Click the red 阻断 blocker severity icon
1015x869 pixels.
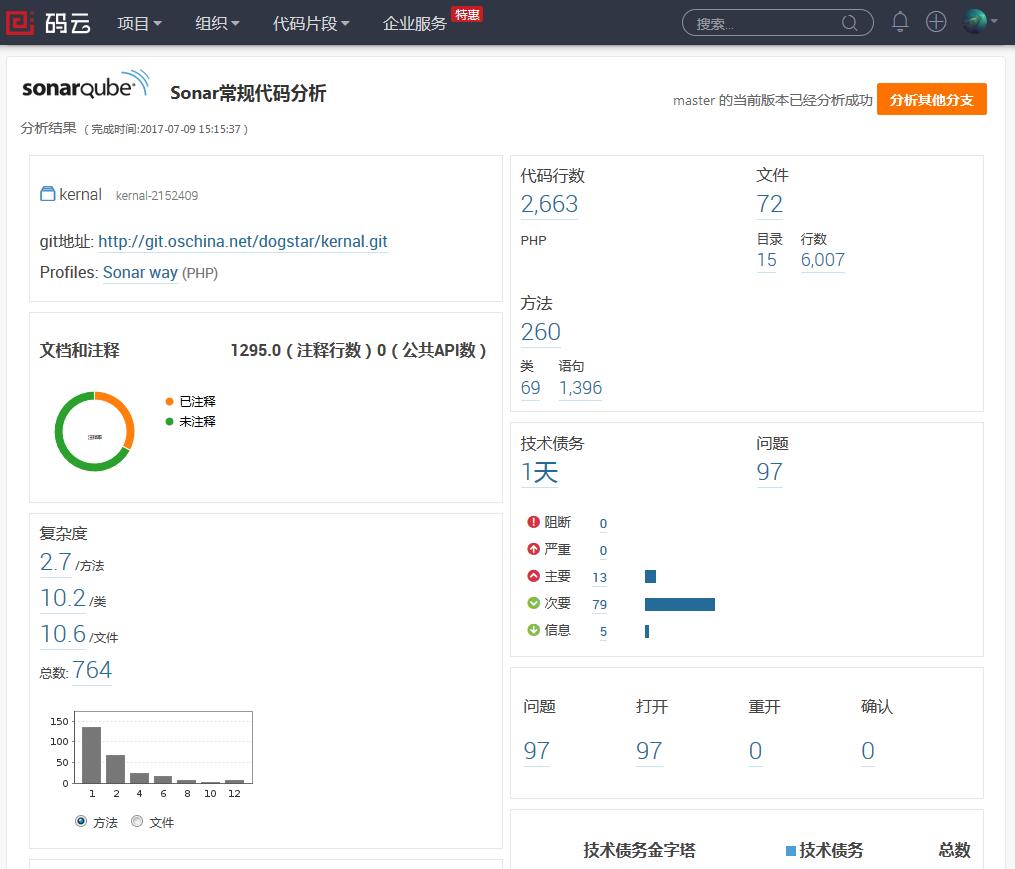coord(533,522)
